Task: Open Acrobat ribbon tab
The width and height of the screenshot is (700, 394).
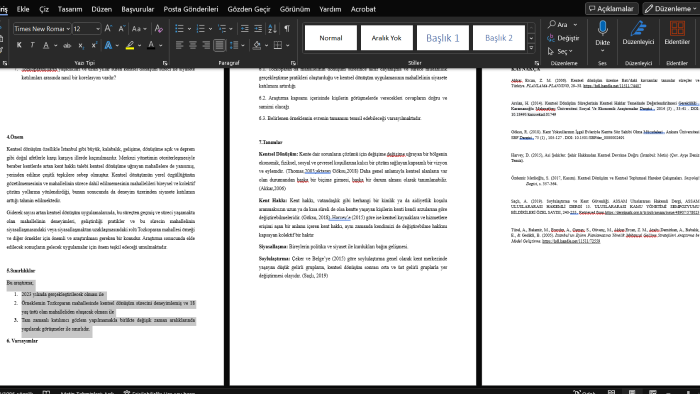Action: [x=363, y=9]
